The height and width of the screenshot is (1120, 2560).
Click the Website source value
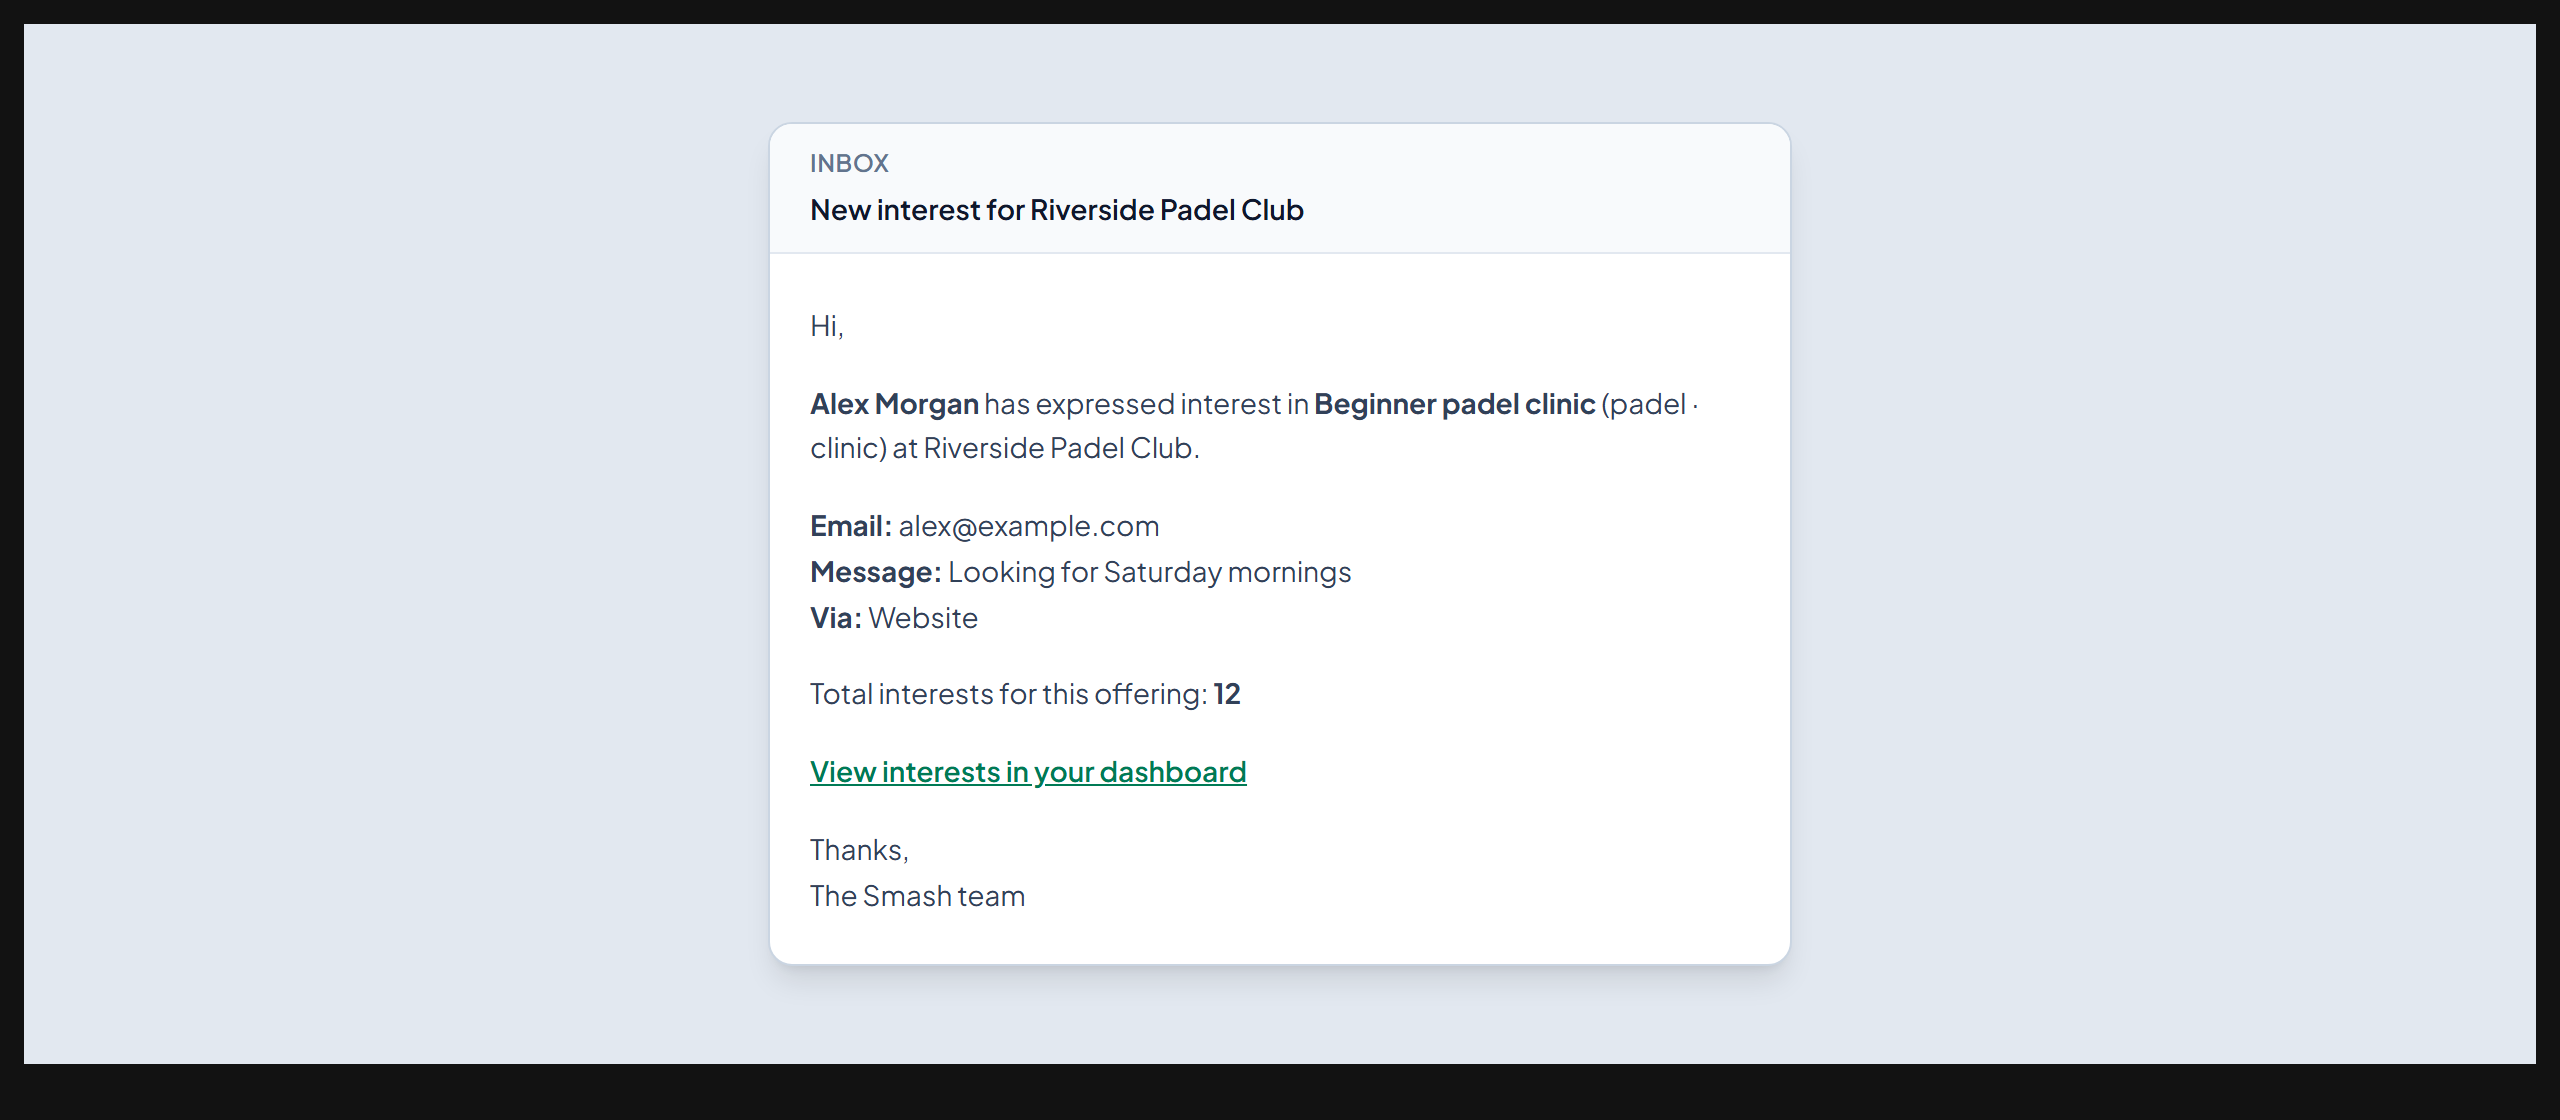point(923,618)
